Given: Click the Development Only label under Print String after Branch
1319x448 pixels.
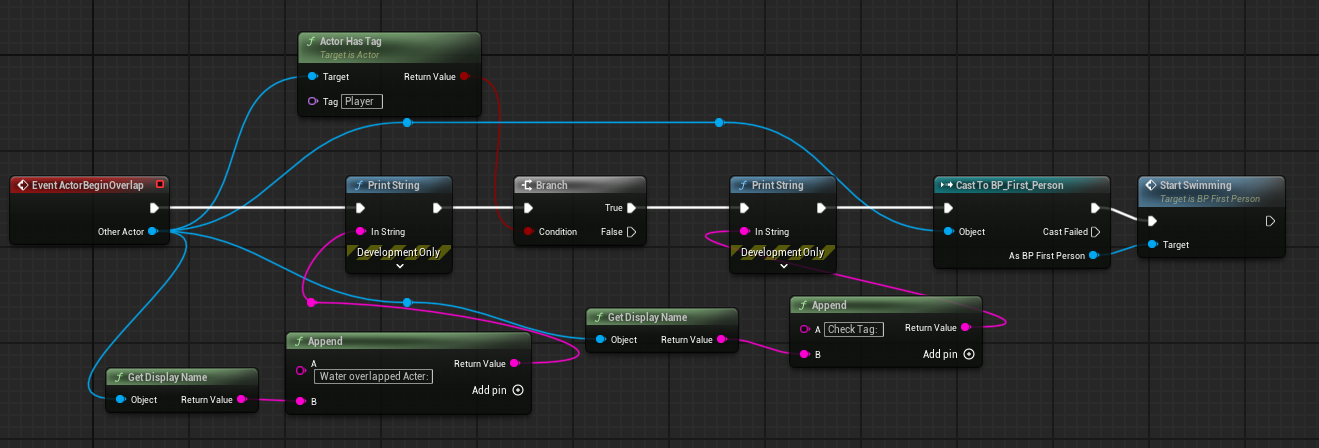Looking at the screenshot, I should (x=783, y=252).
